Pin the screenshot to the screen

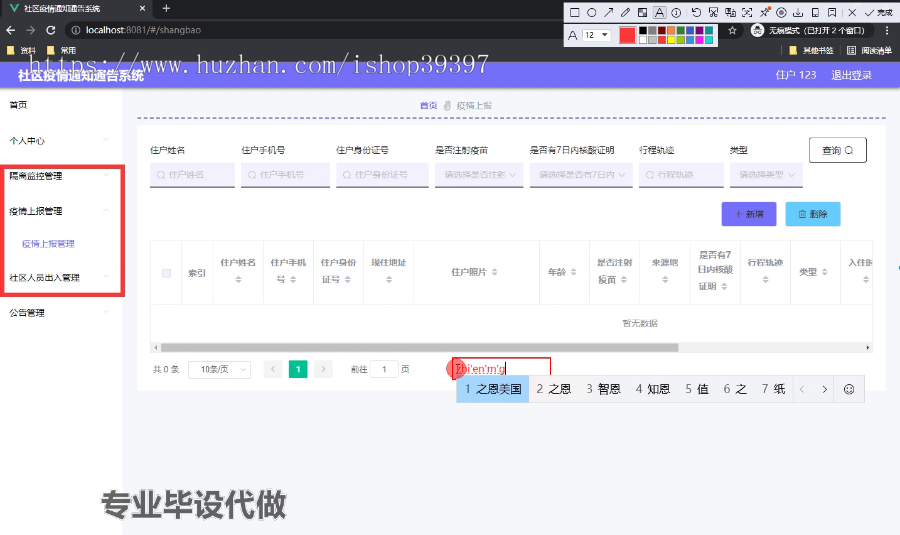point(765,12)
